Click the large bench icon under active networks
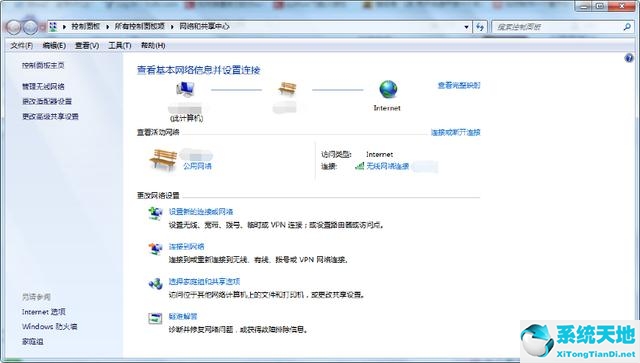This screenshot has height=363, width=640. [x=164, y=160]
